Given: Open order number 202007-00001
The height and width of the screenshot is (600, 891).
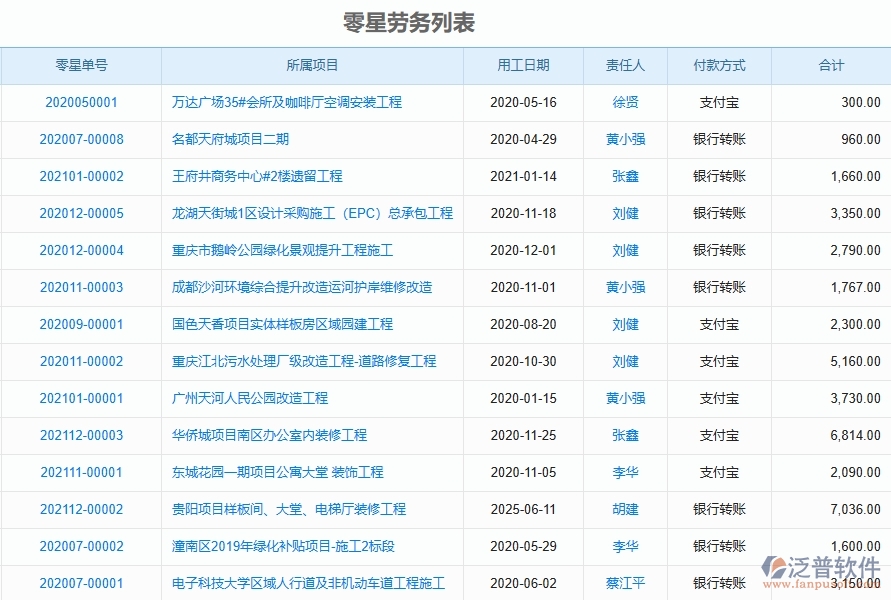Looking at the screenshot, I should click(x=84, y=582).
